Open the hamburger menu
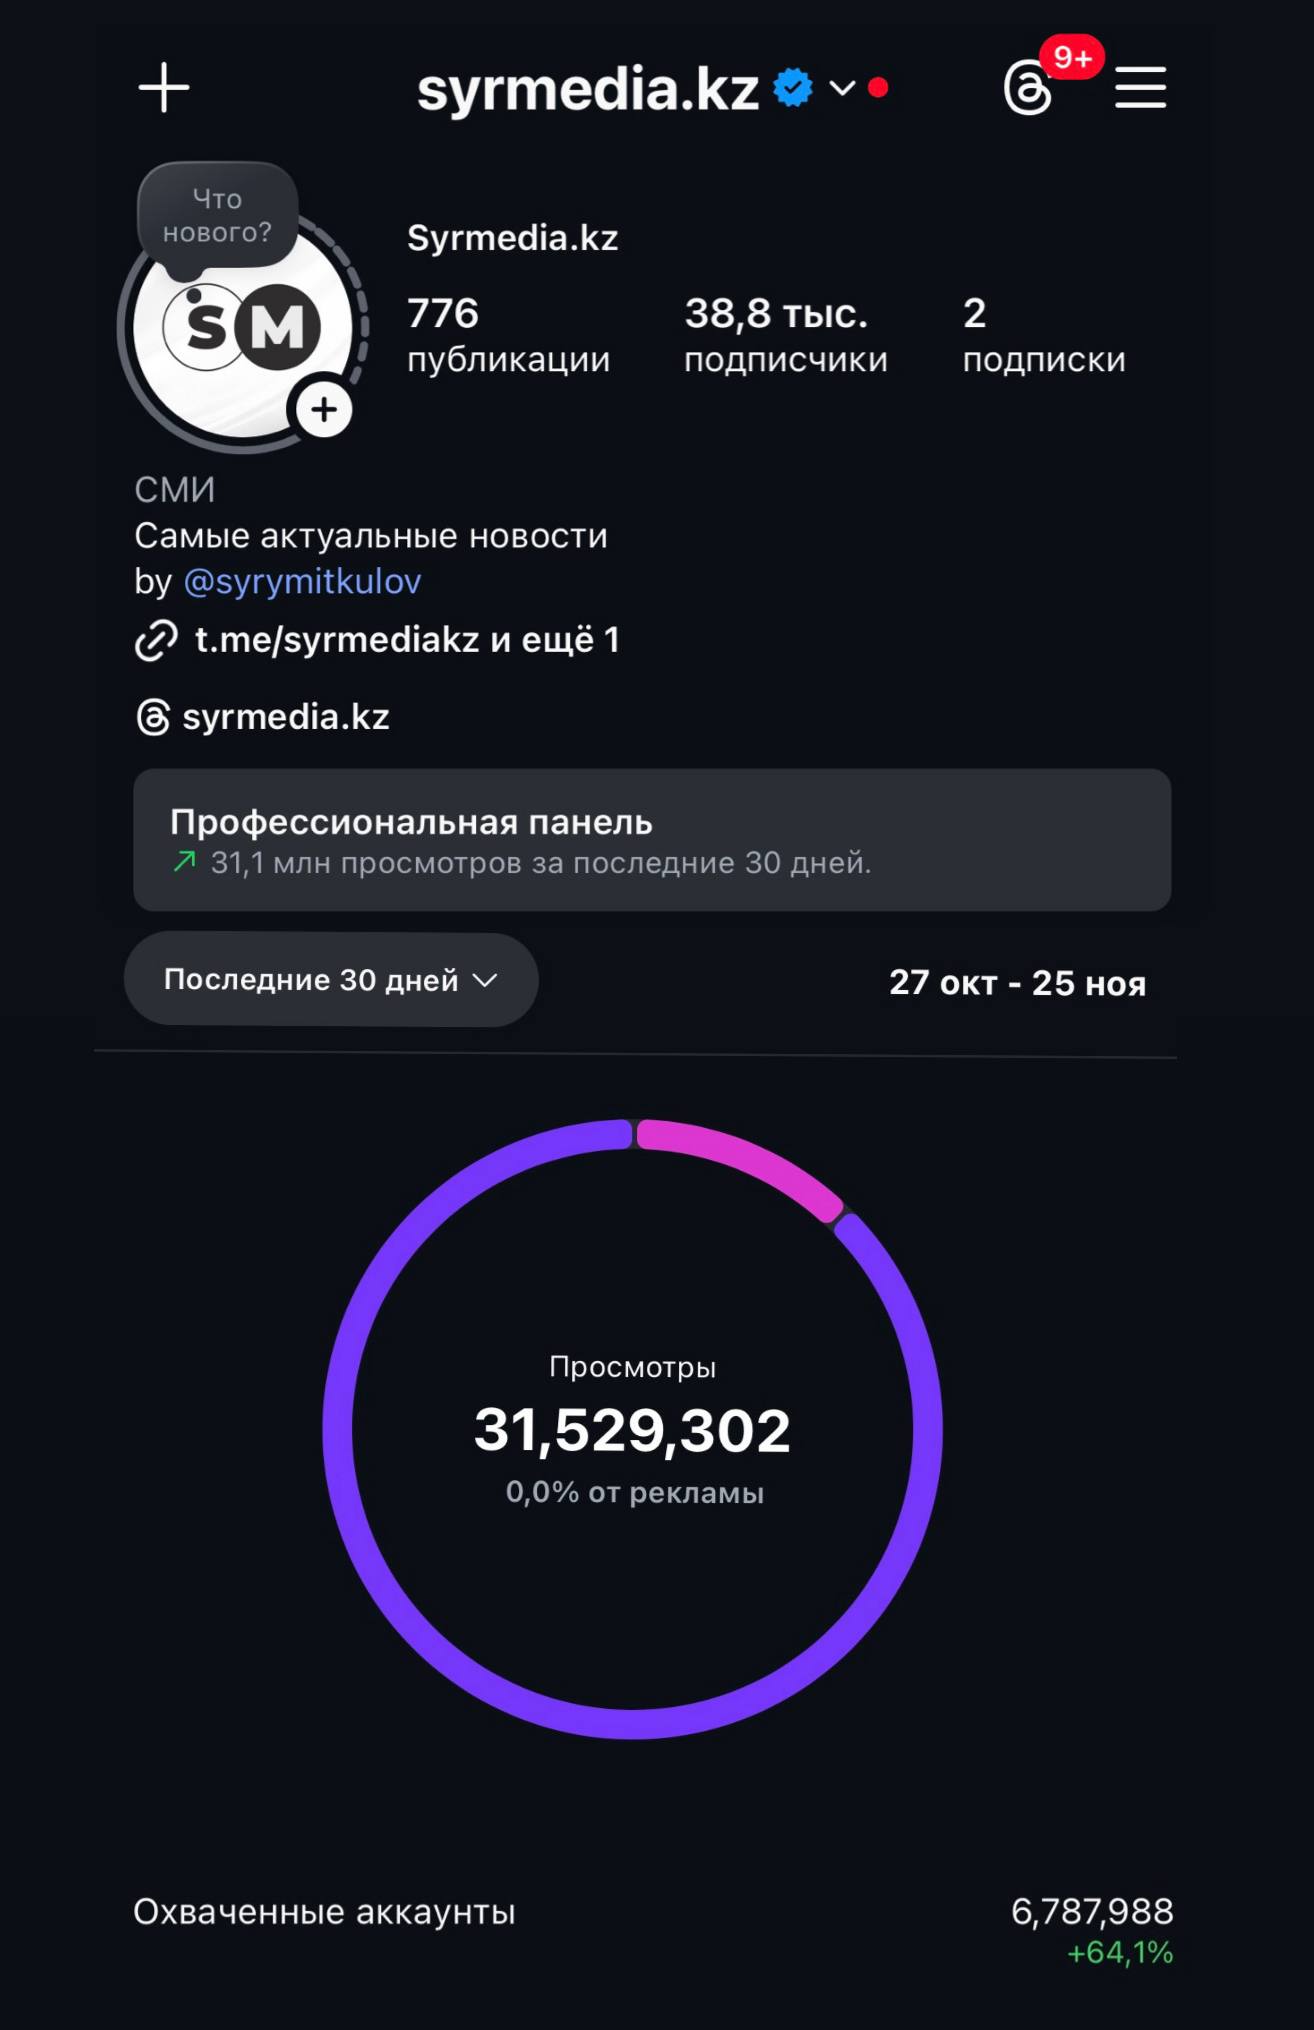 coord(1141,88)
